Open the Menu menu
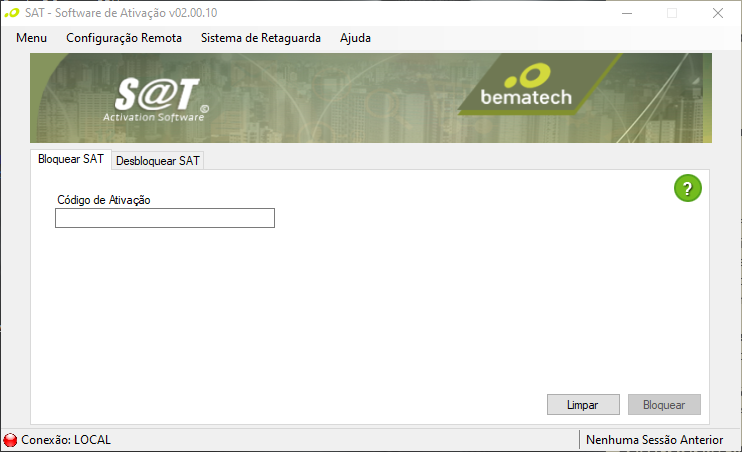 click(x=31, y=38)
